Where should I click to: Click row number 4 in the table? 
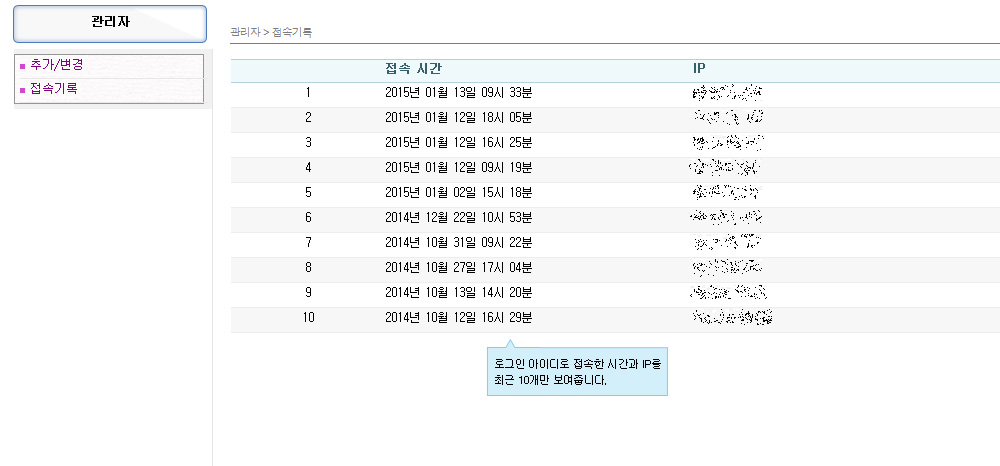pyautogui.click(x=309, y=168)
